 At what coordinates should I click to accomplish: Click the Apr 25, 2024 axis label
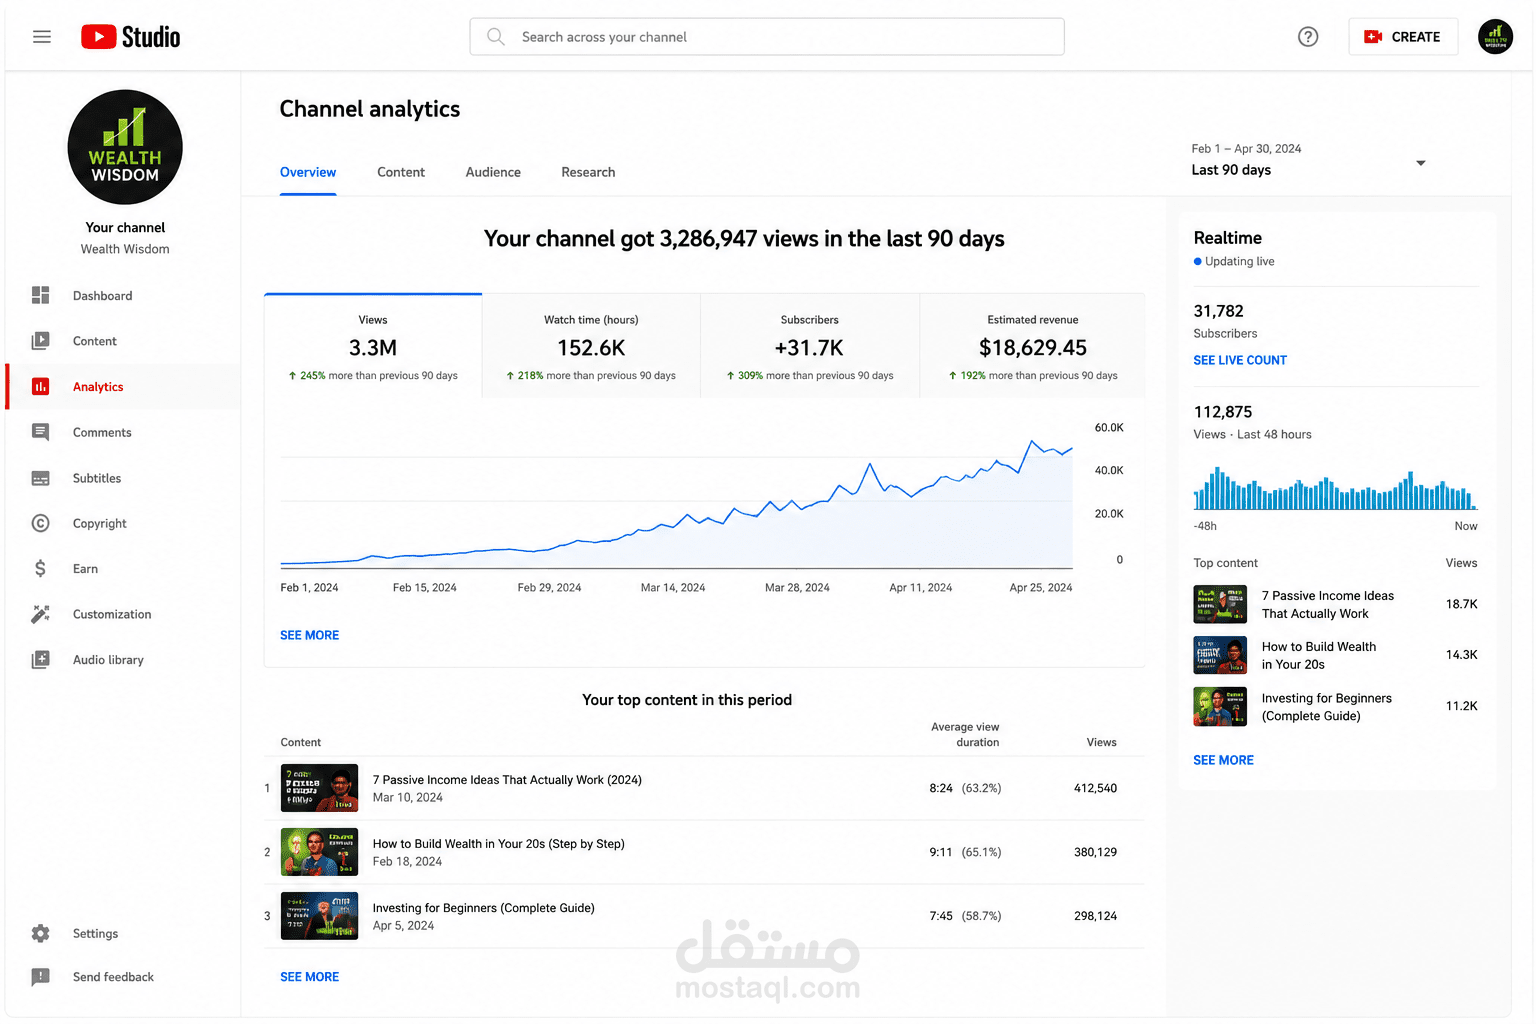point(1040,588)
